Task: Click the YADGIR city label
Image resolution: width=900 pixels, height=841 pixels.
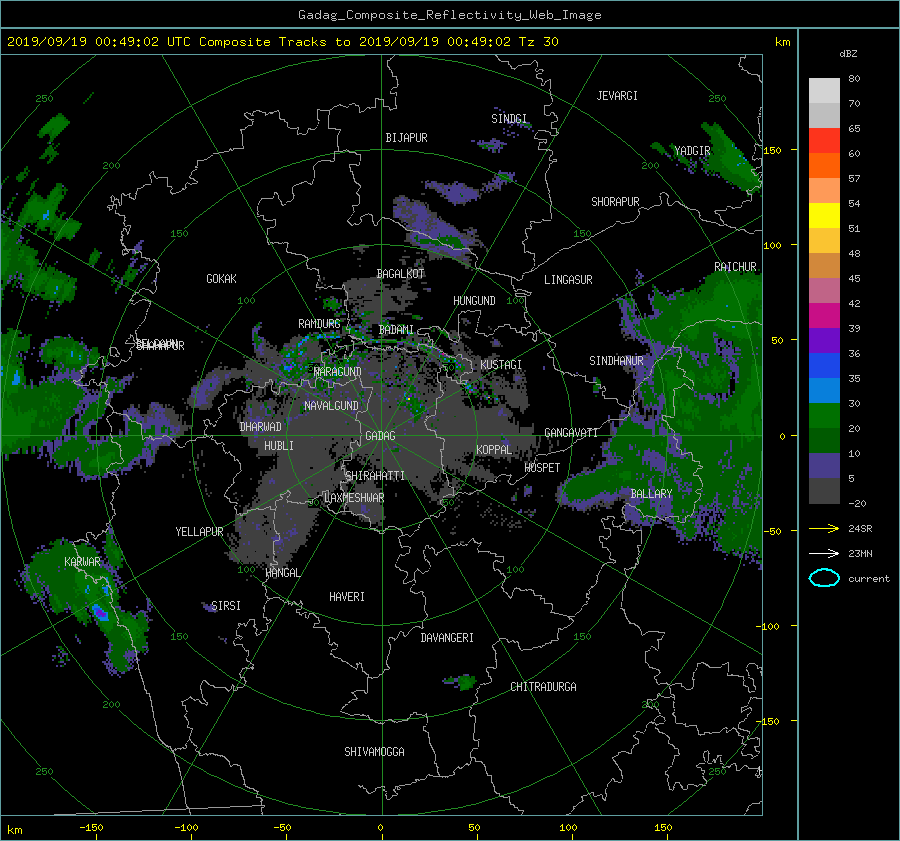Action: click(692, 151)
